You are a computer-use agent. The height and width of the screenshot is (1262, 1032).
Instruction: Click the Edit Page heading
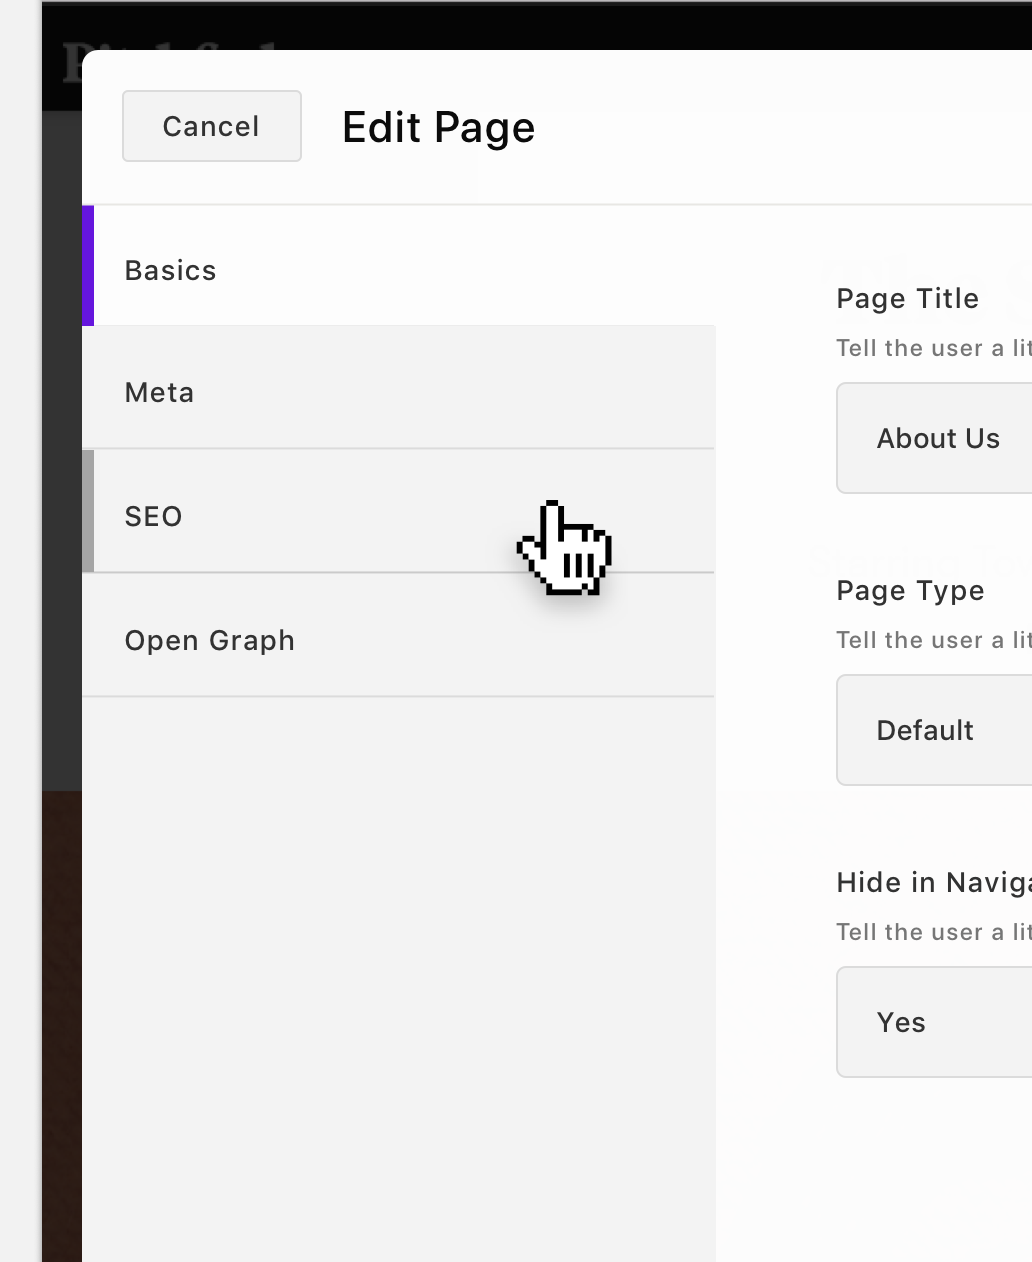point(438,127)
